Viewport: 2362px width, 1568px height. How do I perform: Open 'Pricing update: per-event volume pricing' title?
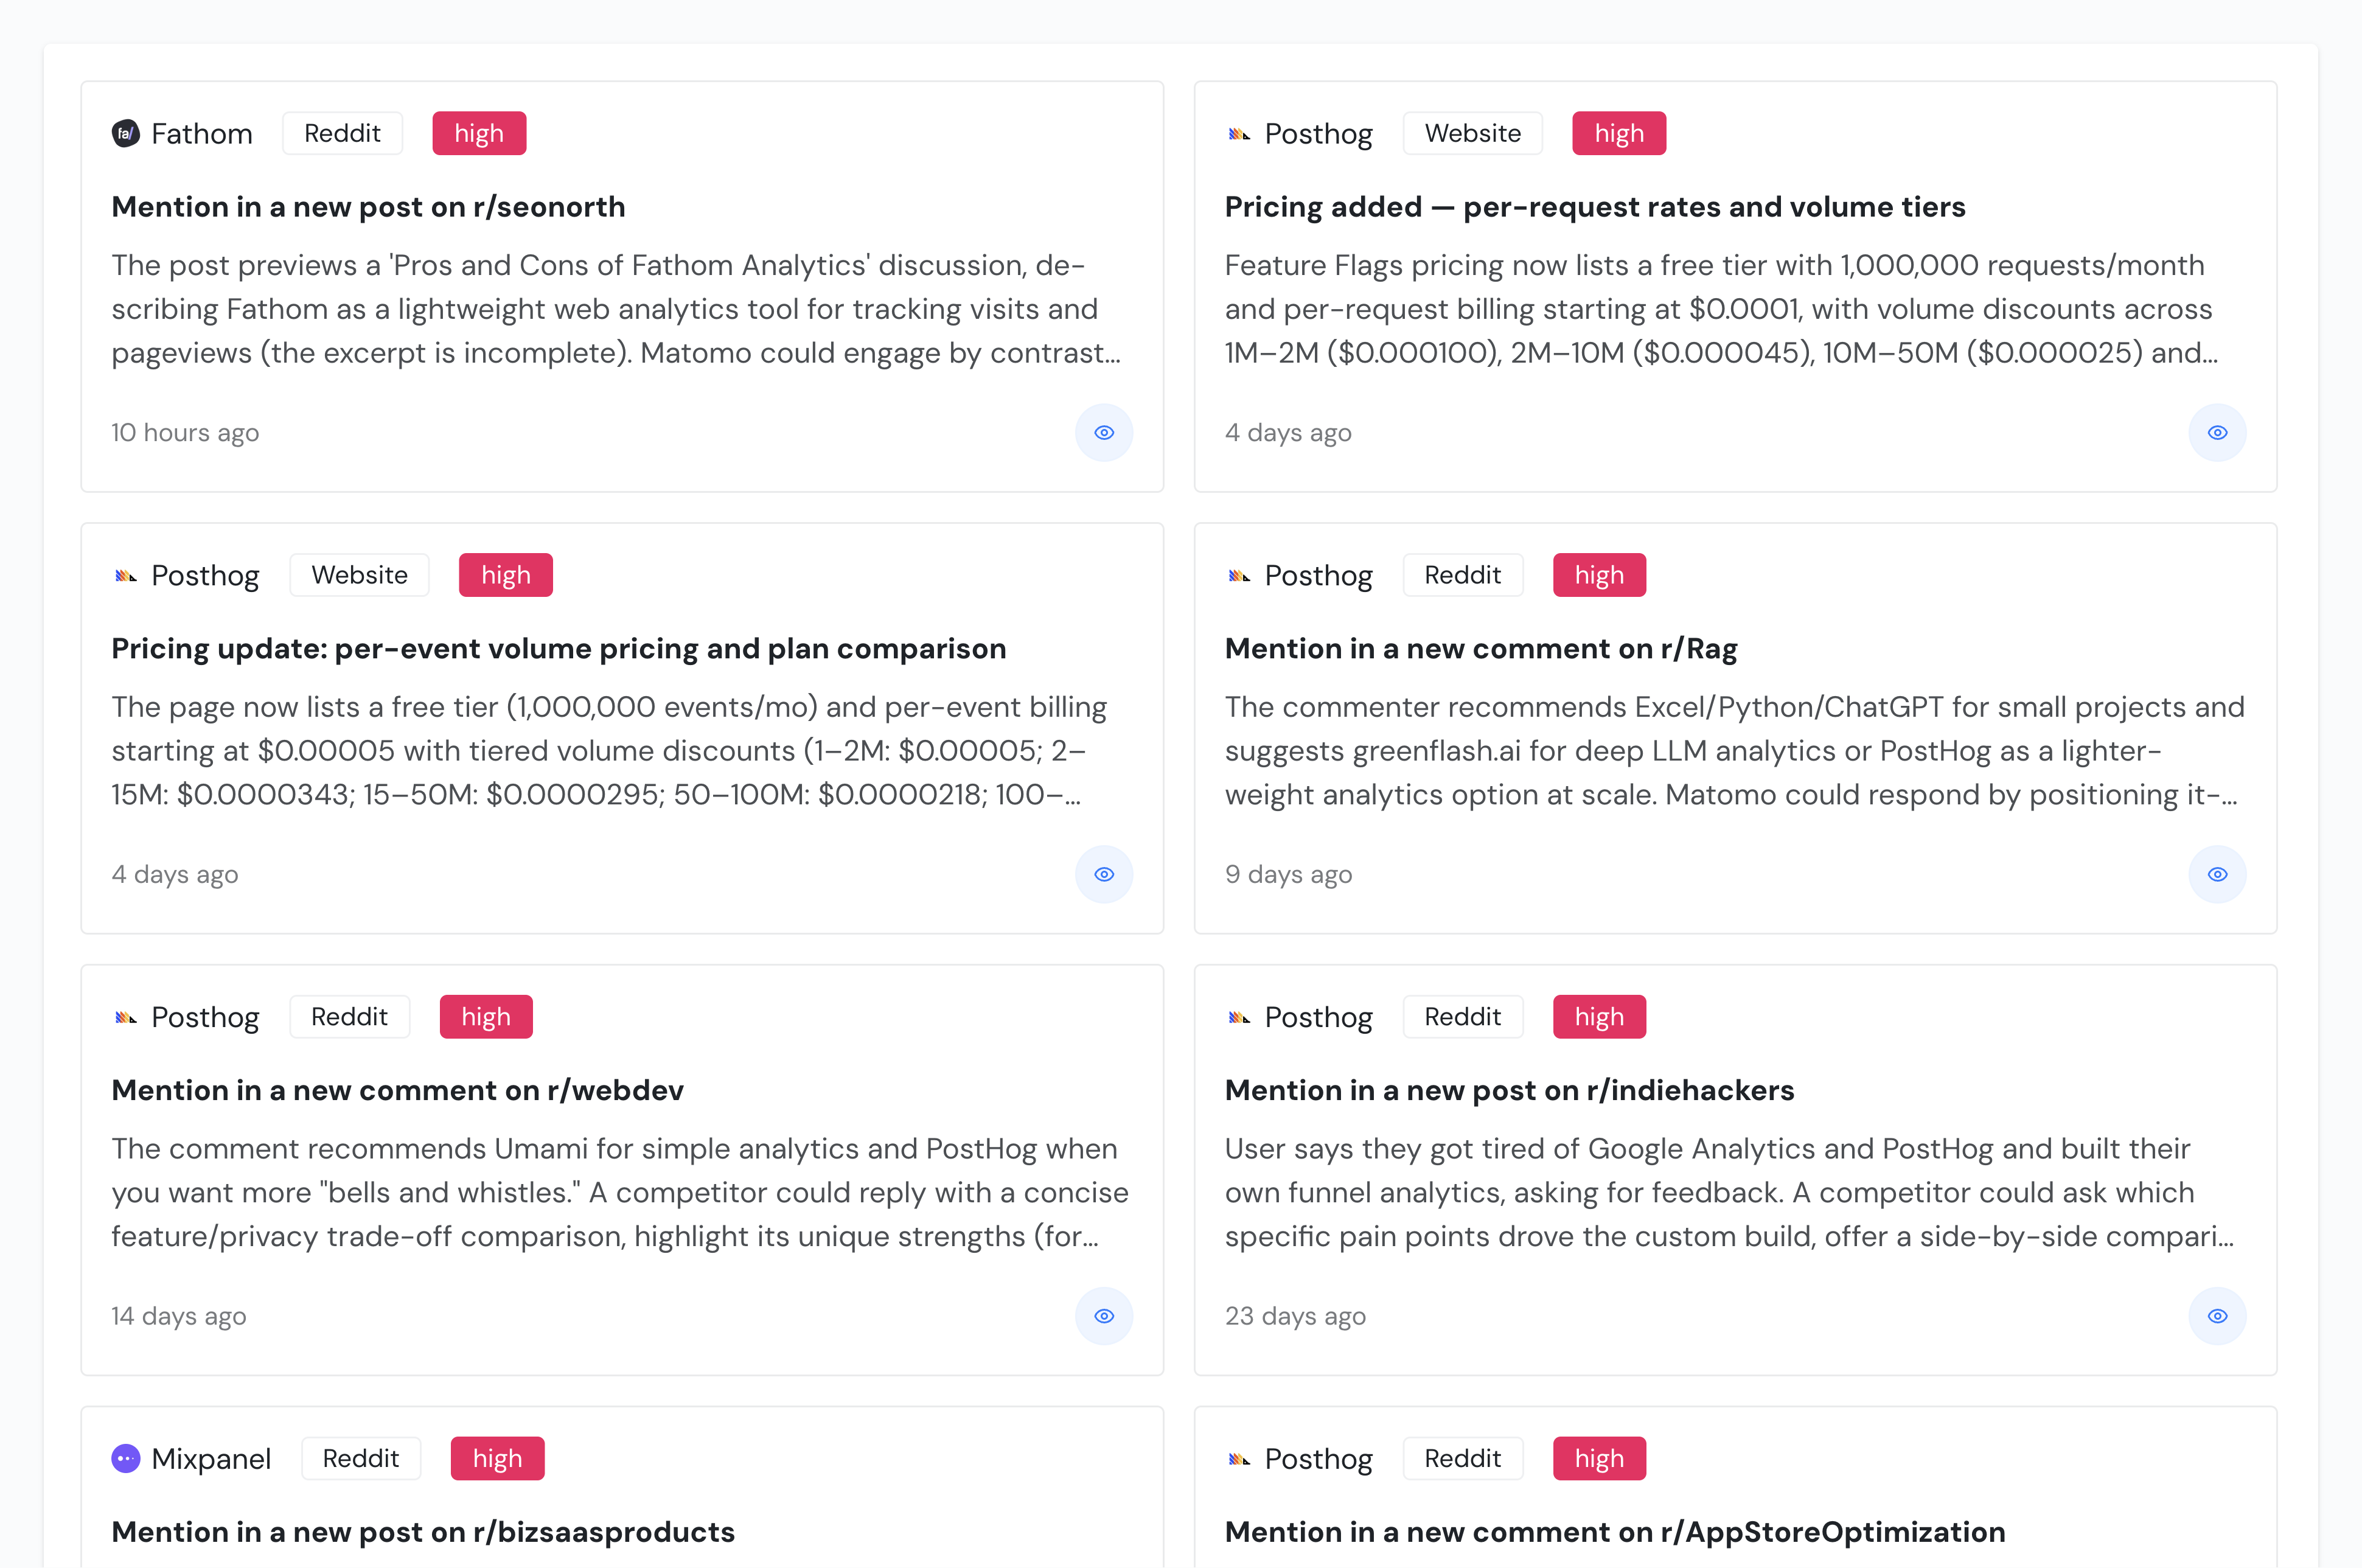pyautogui.click(x=558, y=649)
